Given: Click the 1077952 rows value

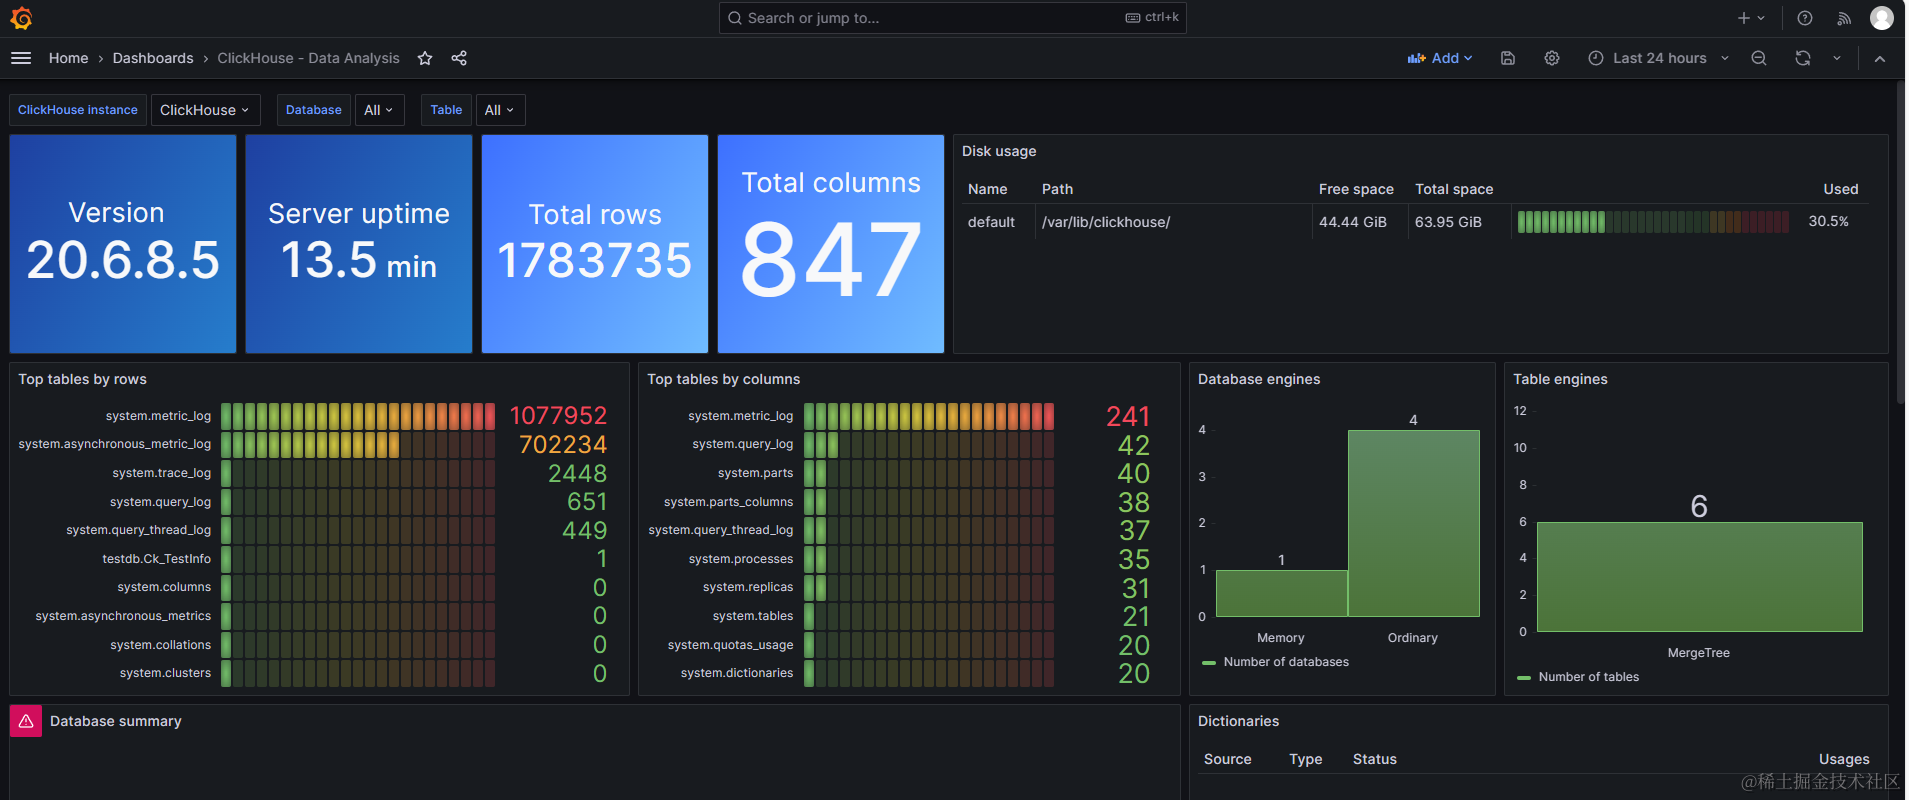Looking at the screenshot, I should 558,416.
